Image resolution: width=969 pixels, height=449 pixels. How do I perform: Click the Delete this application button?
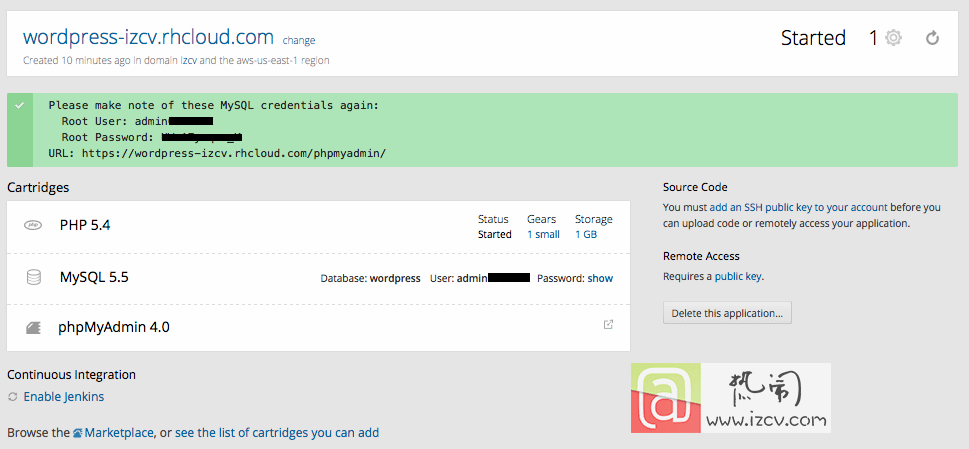pos(727,313)
